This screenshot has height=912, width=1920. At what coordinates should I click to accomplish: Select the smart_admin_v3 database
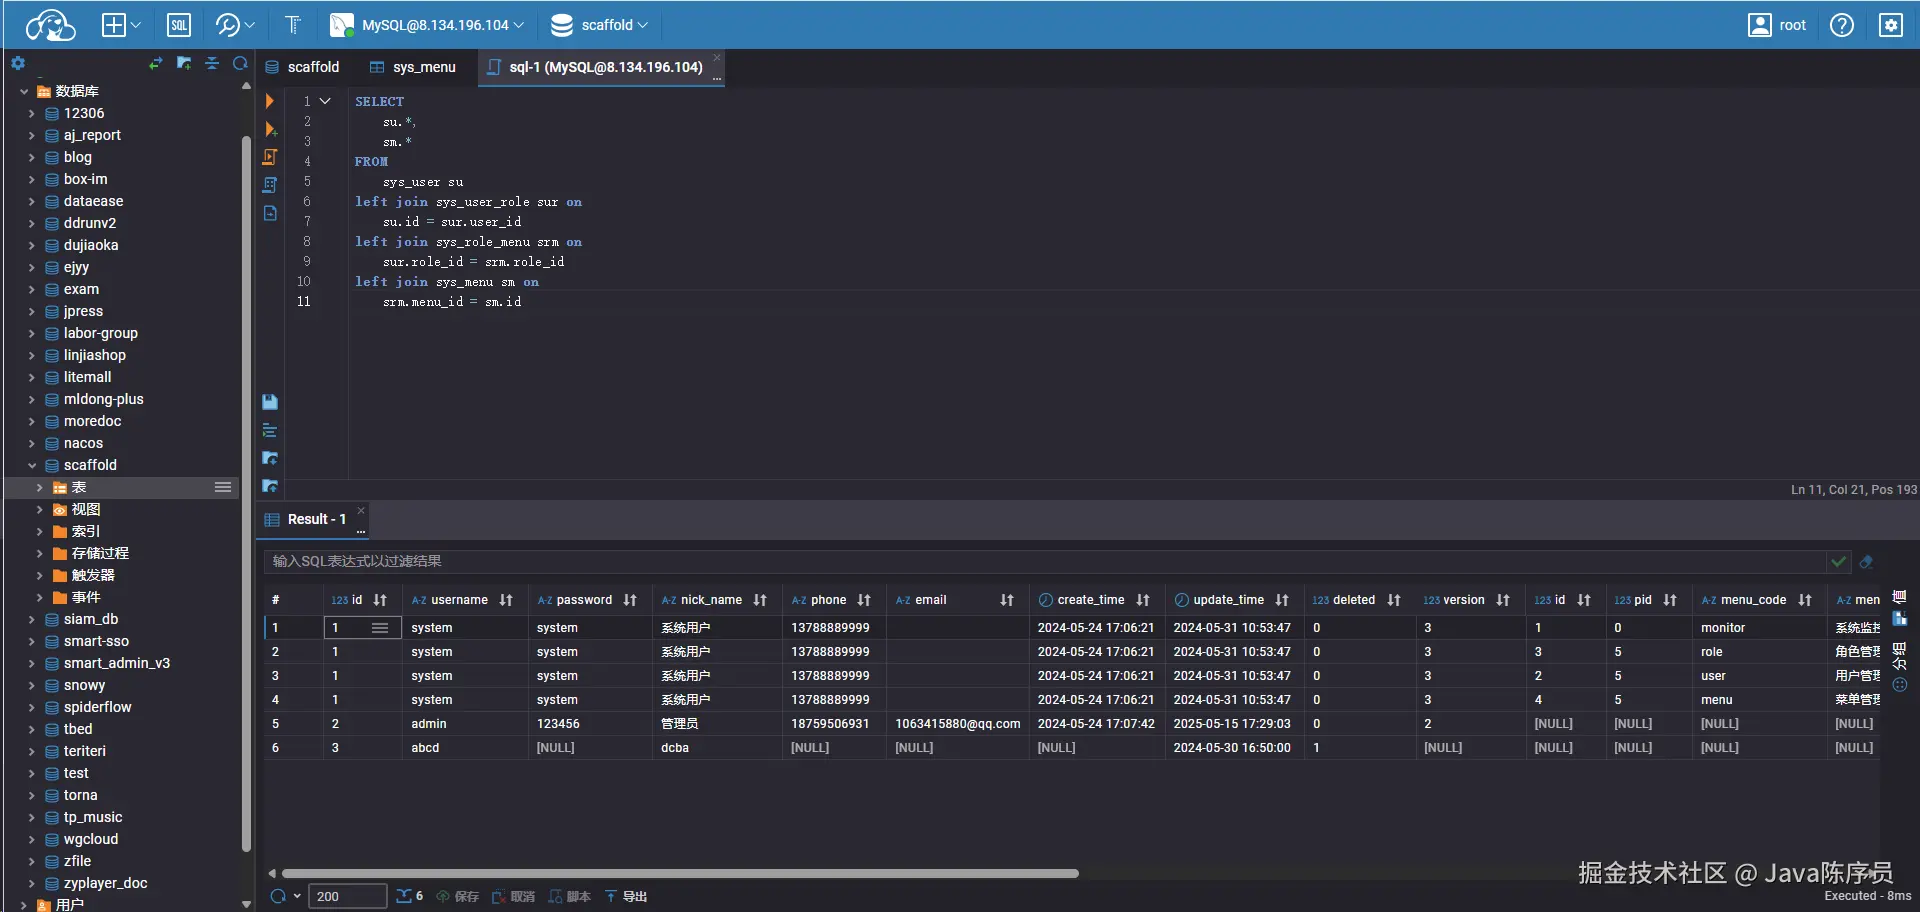click(117, 663)
